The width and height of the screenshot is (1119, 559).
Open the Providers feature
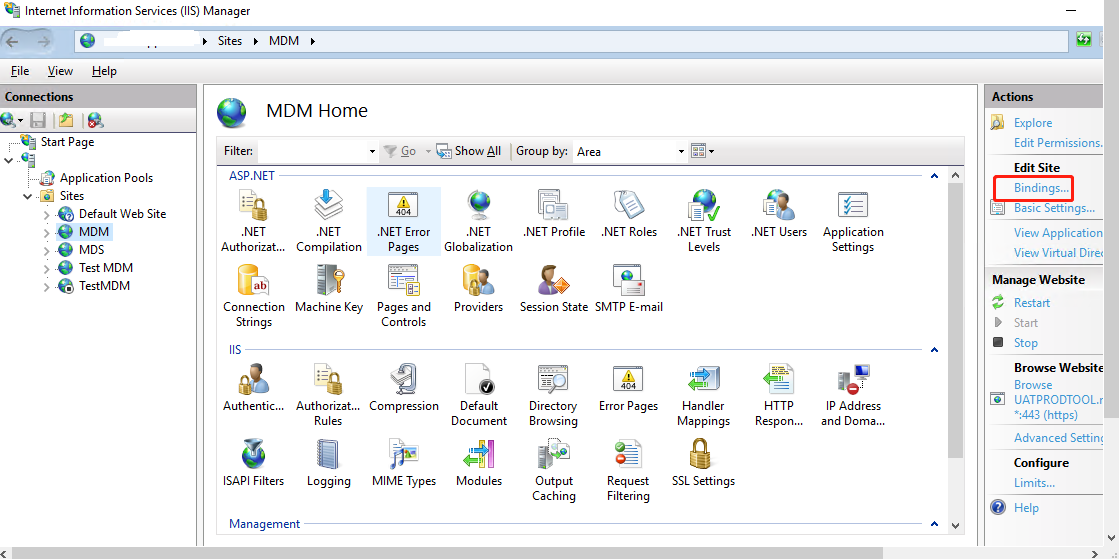click(x=478, y=289)
